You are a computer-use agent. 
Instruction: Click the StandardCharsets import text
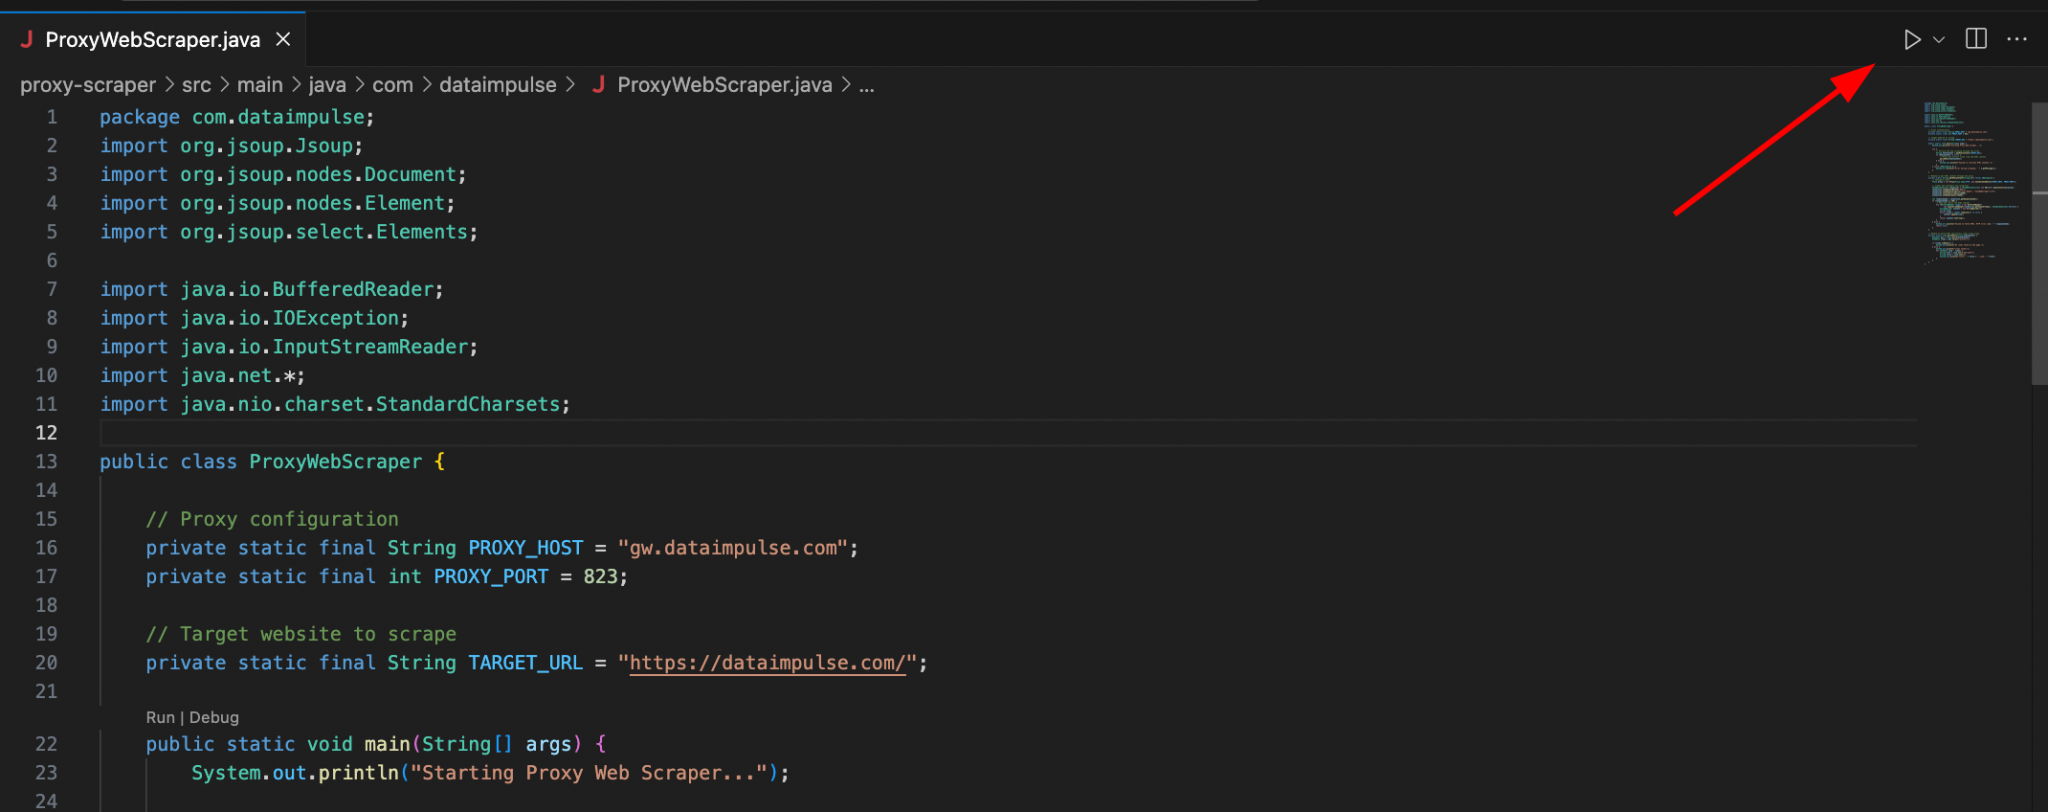tap(467, 404)
